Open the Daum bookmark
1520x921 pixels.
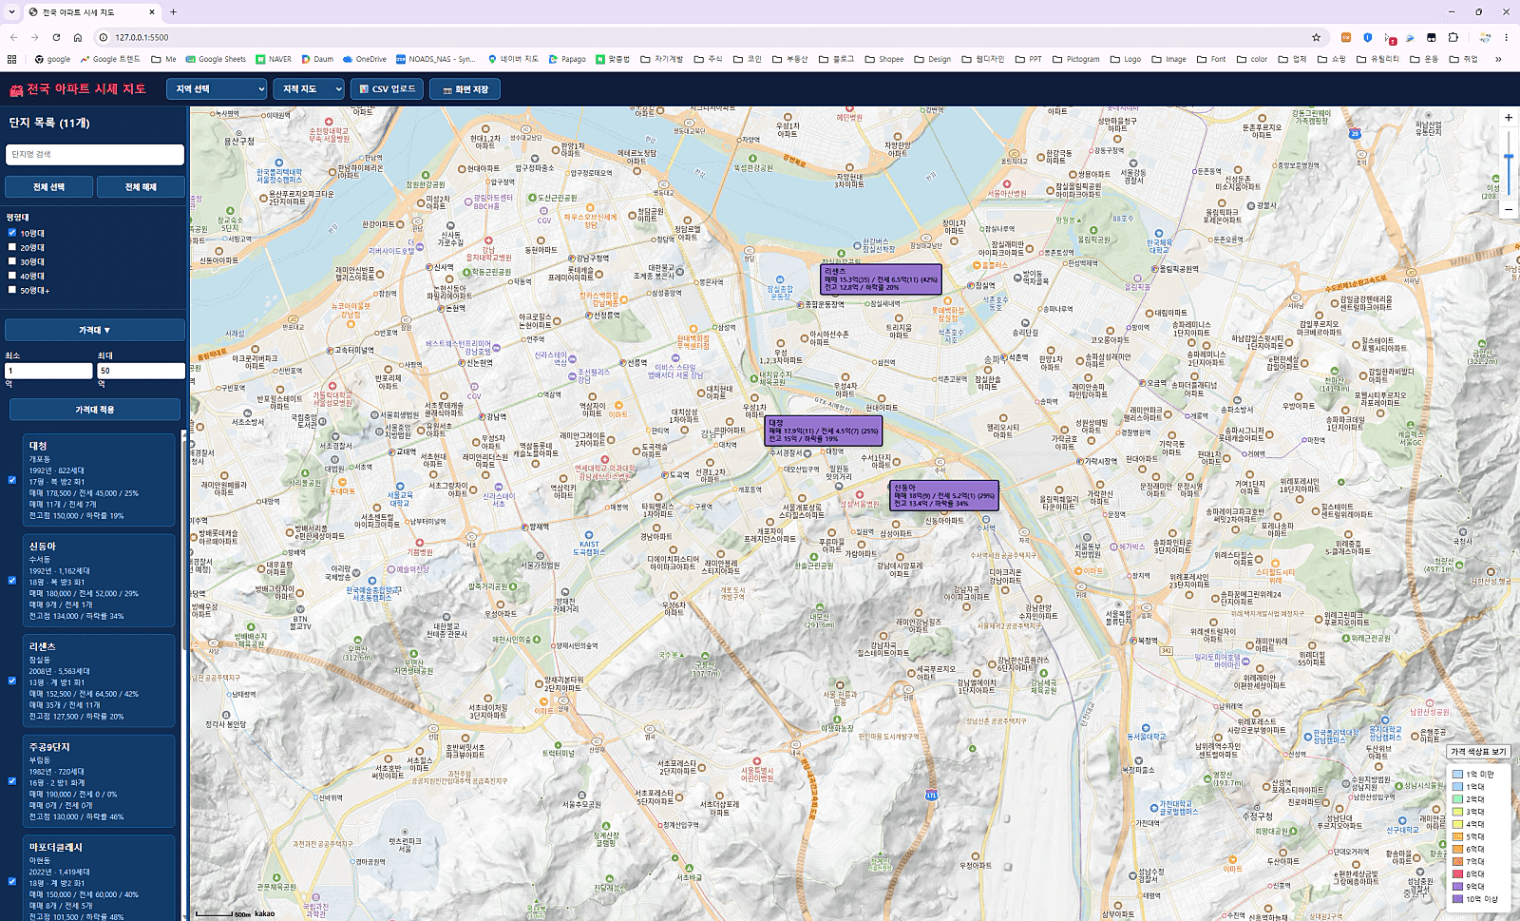(x=317, y=59)
